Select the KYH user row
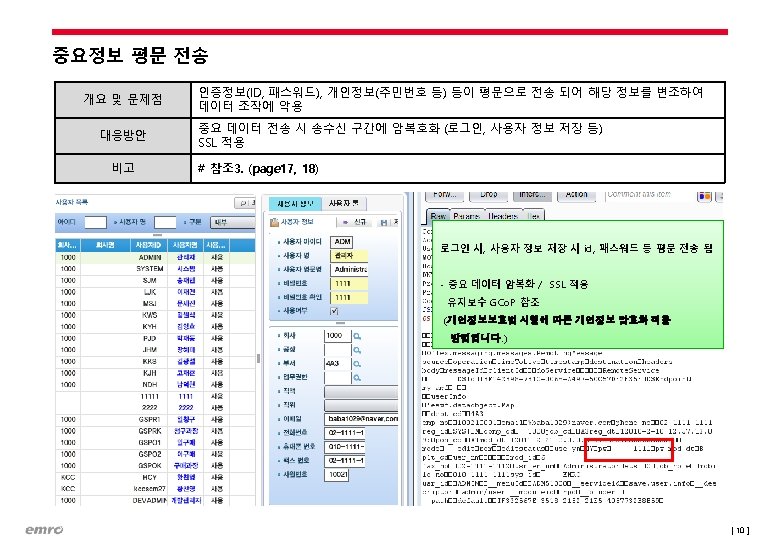 click(155, 327)
